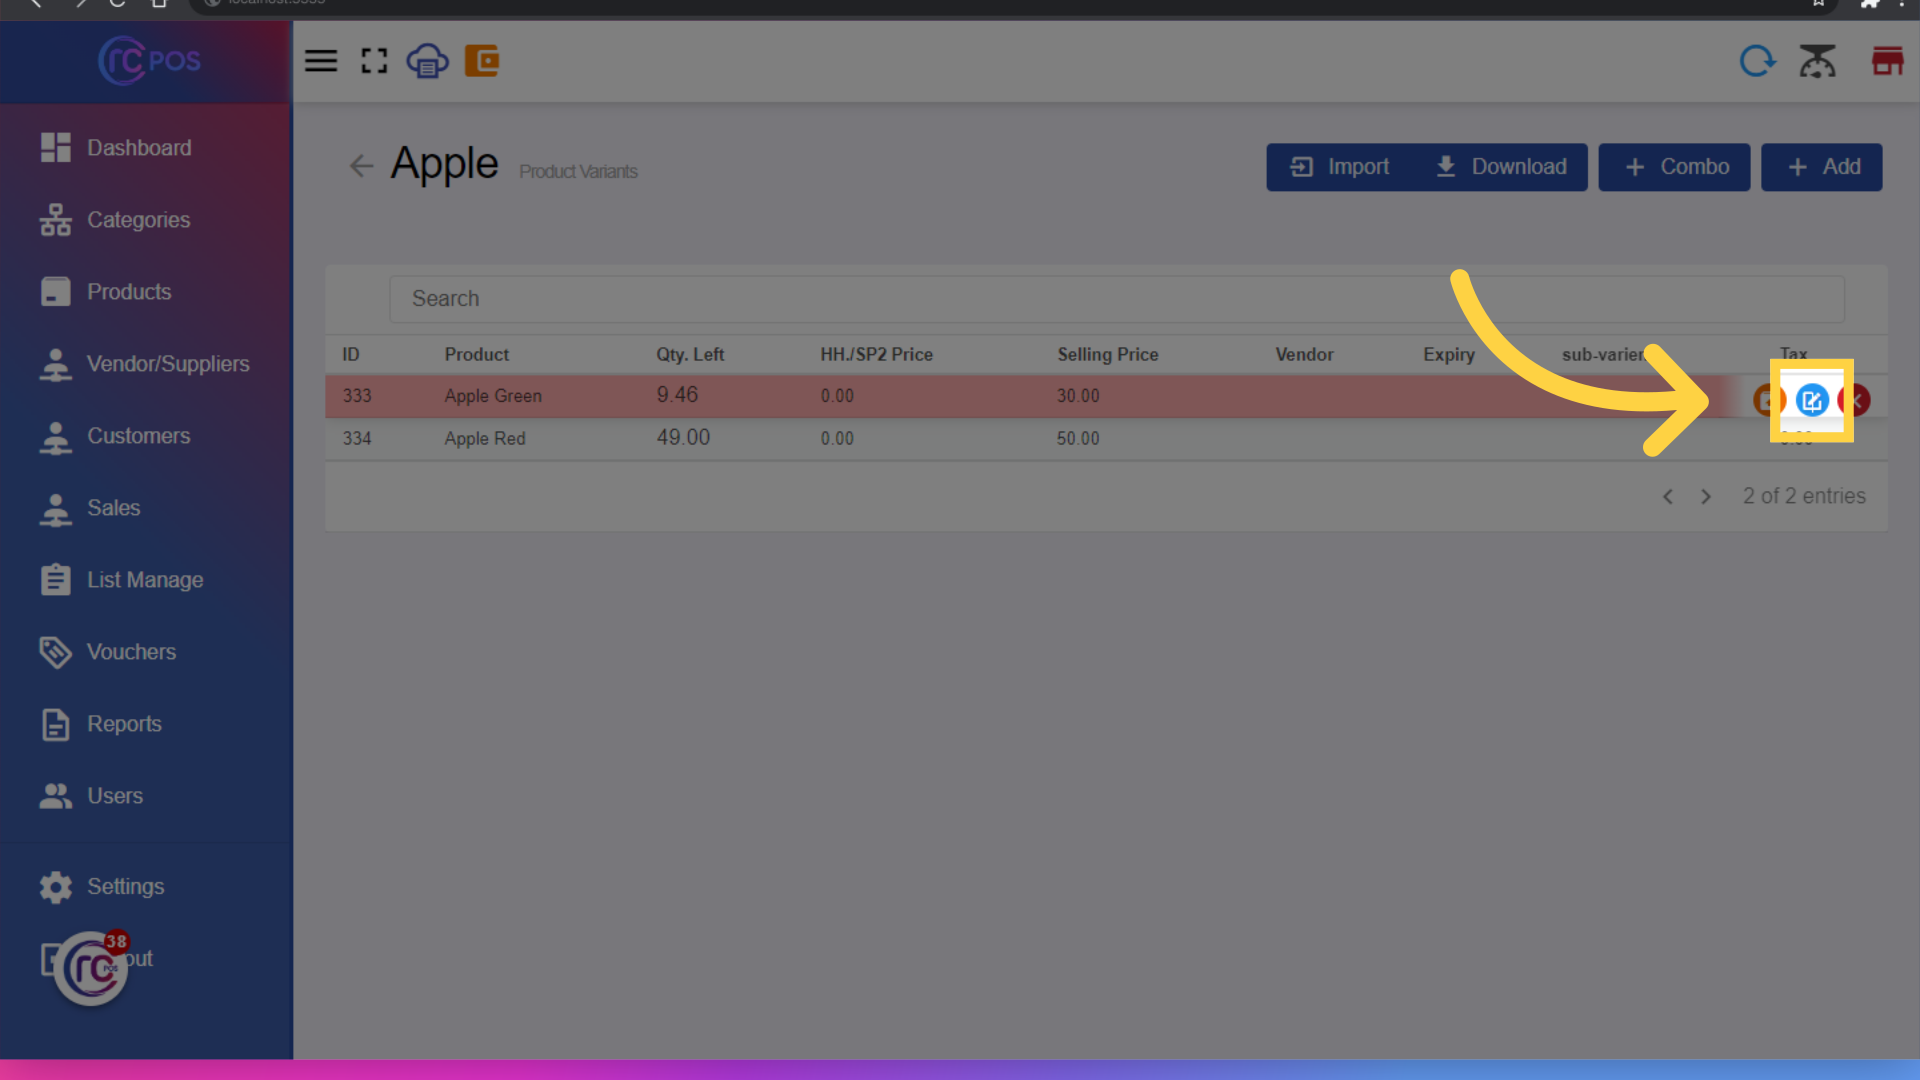
Task: Open List Manage in the sidebar
Action: click(146, 580)
